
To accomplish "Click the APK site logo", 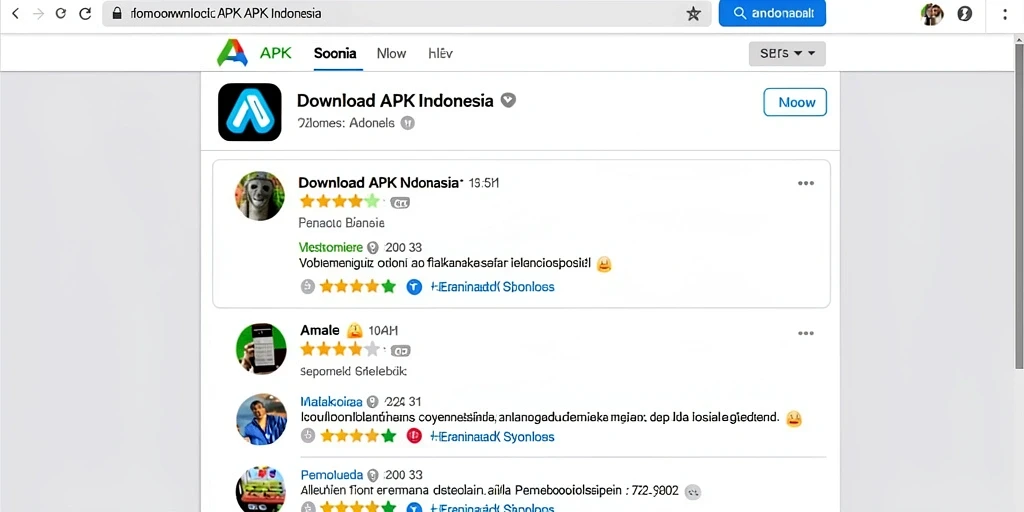I will pos(232,53).
